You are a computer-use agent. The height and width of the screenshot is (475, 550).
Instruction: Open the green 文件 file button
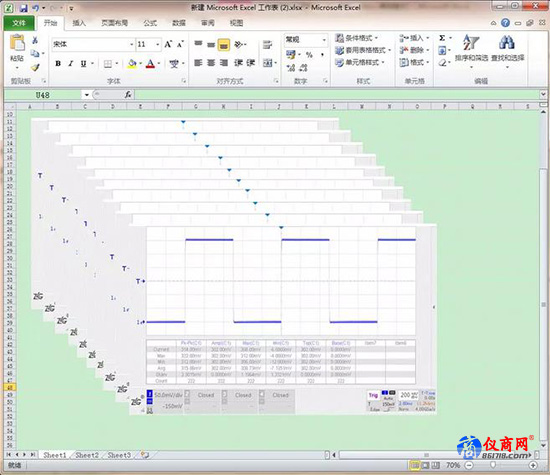point(19,23)
